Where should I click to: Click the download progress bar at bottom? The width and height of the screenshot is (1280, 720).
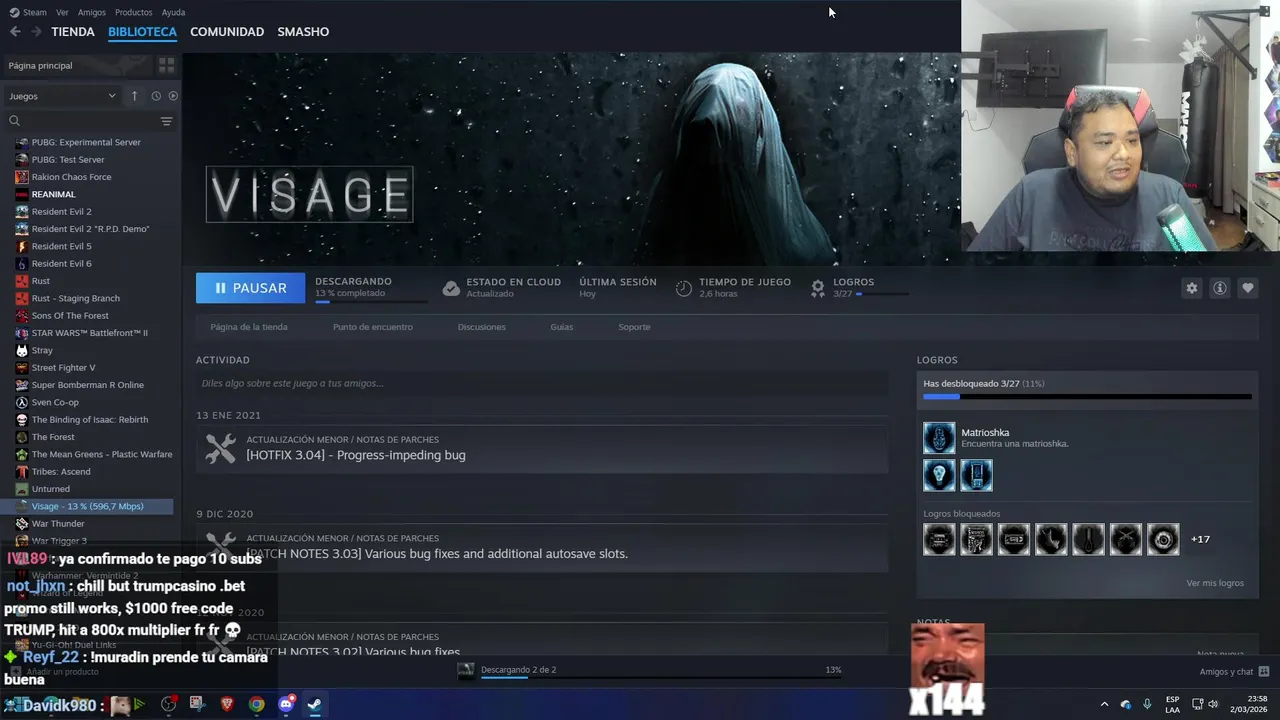(661, 678)
